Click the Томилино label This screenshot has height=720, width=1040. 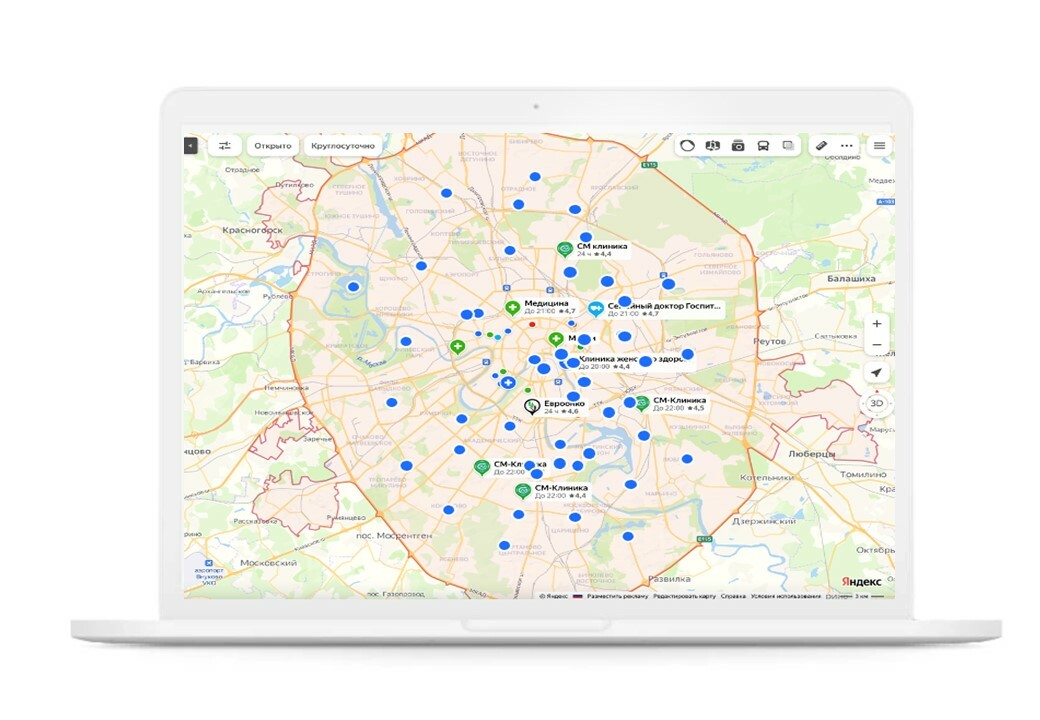coord(863,475)
